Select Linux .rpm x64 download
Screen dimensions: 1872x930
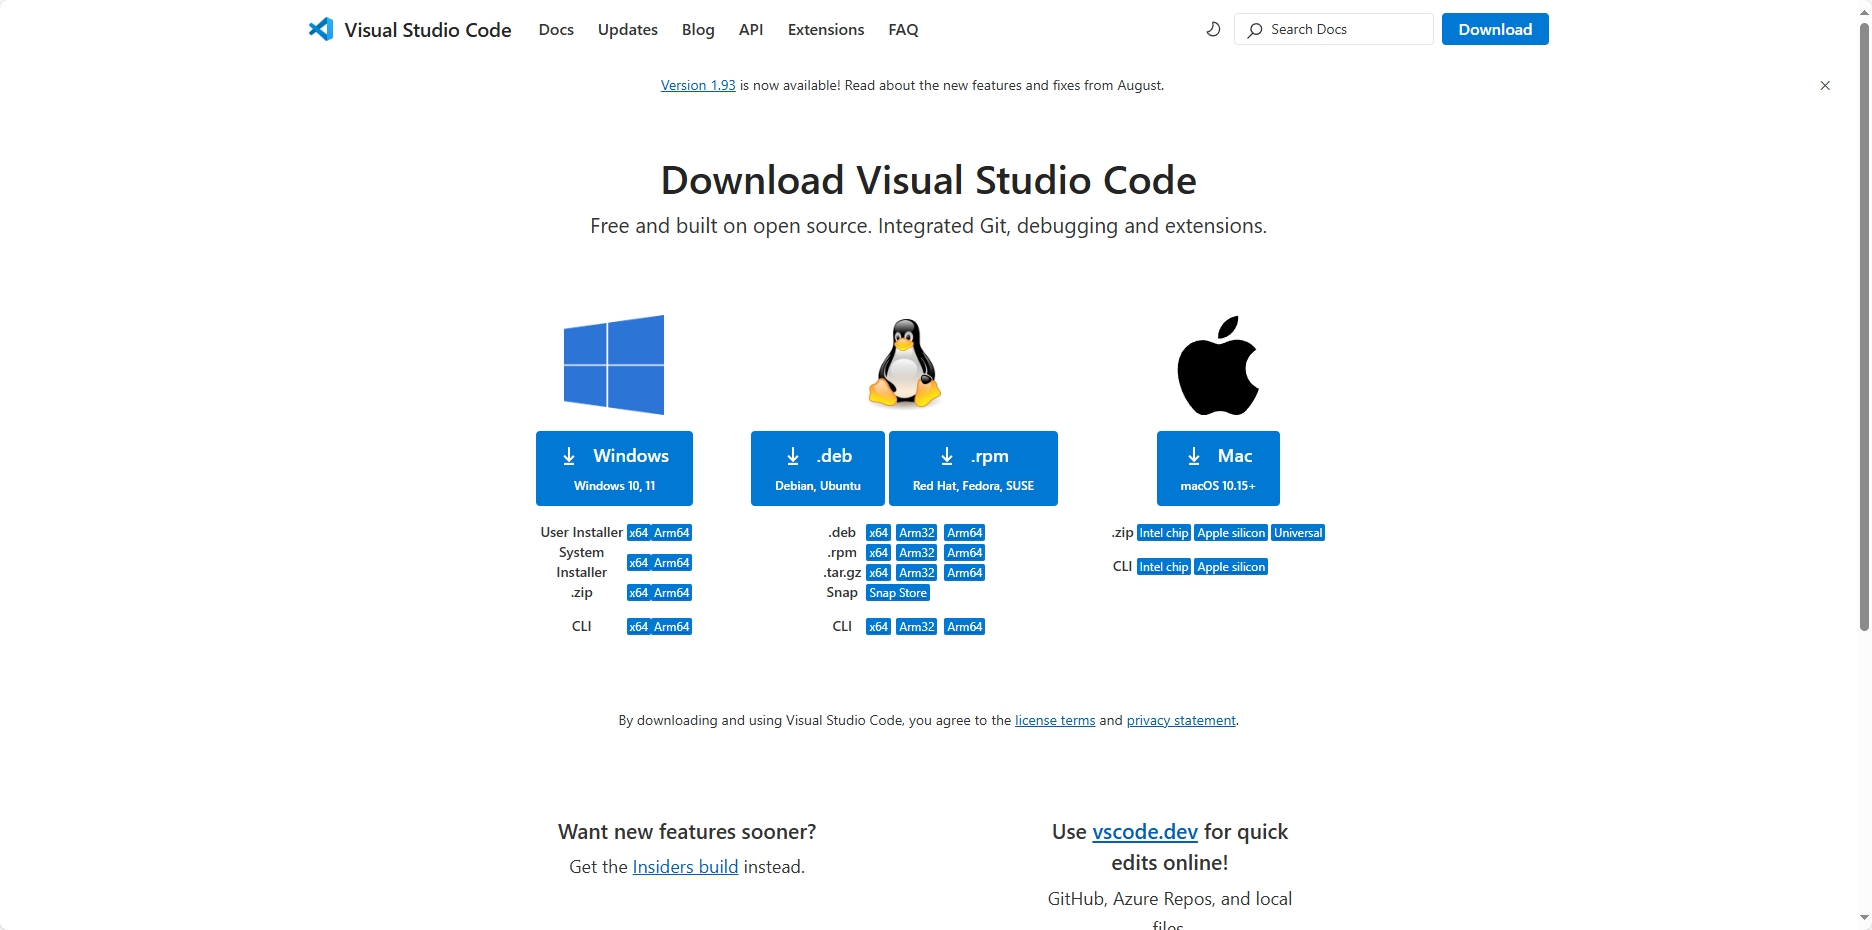(x=879, y=553)
